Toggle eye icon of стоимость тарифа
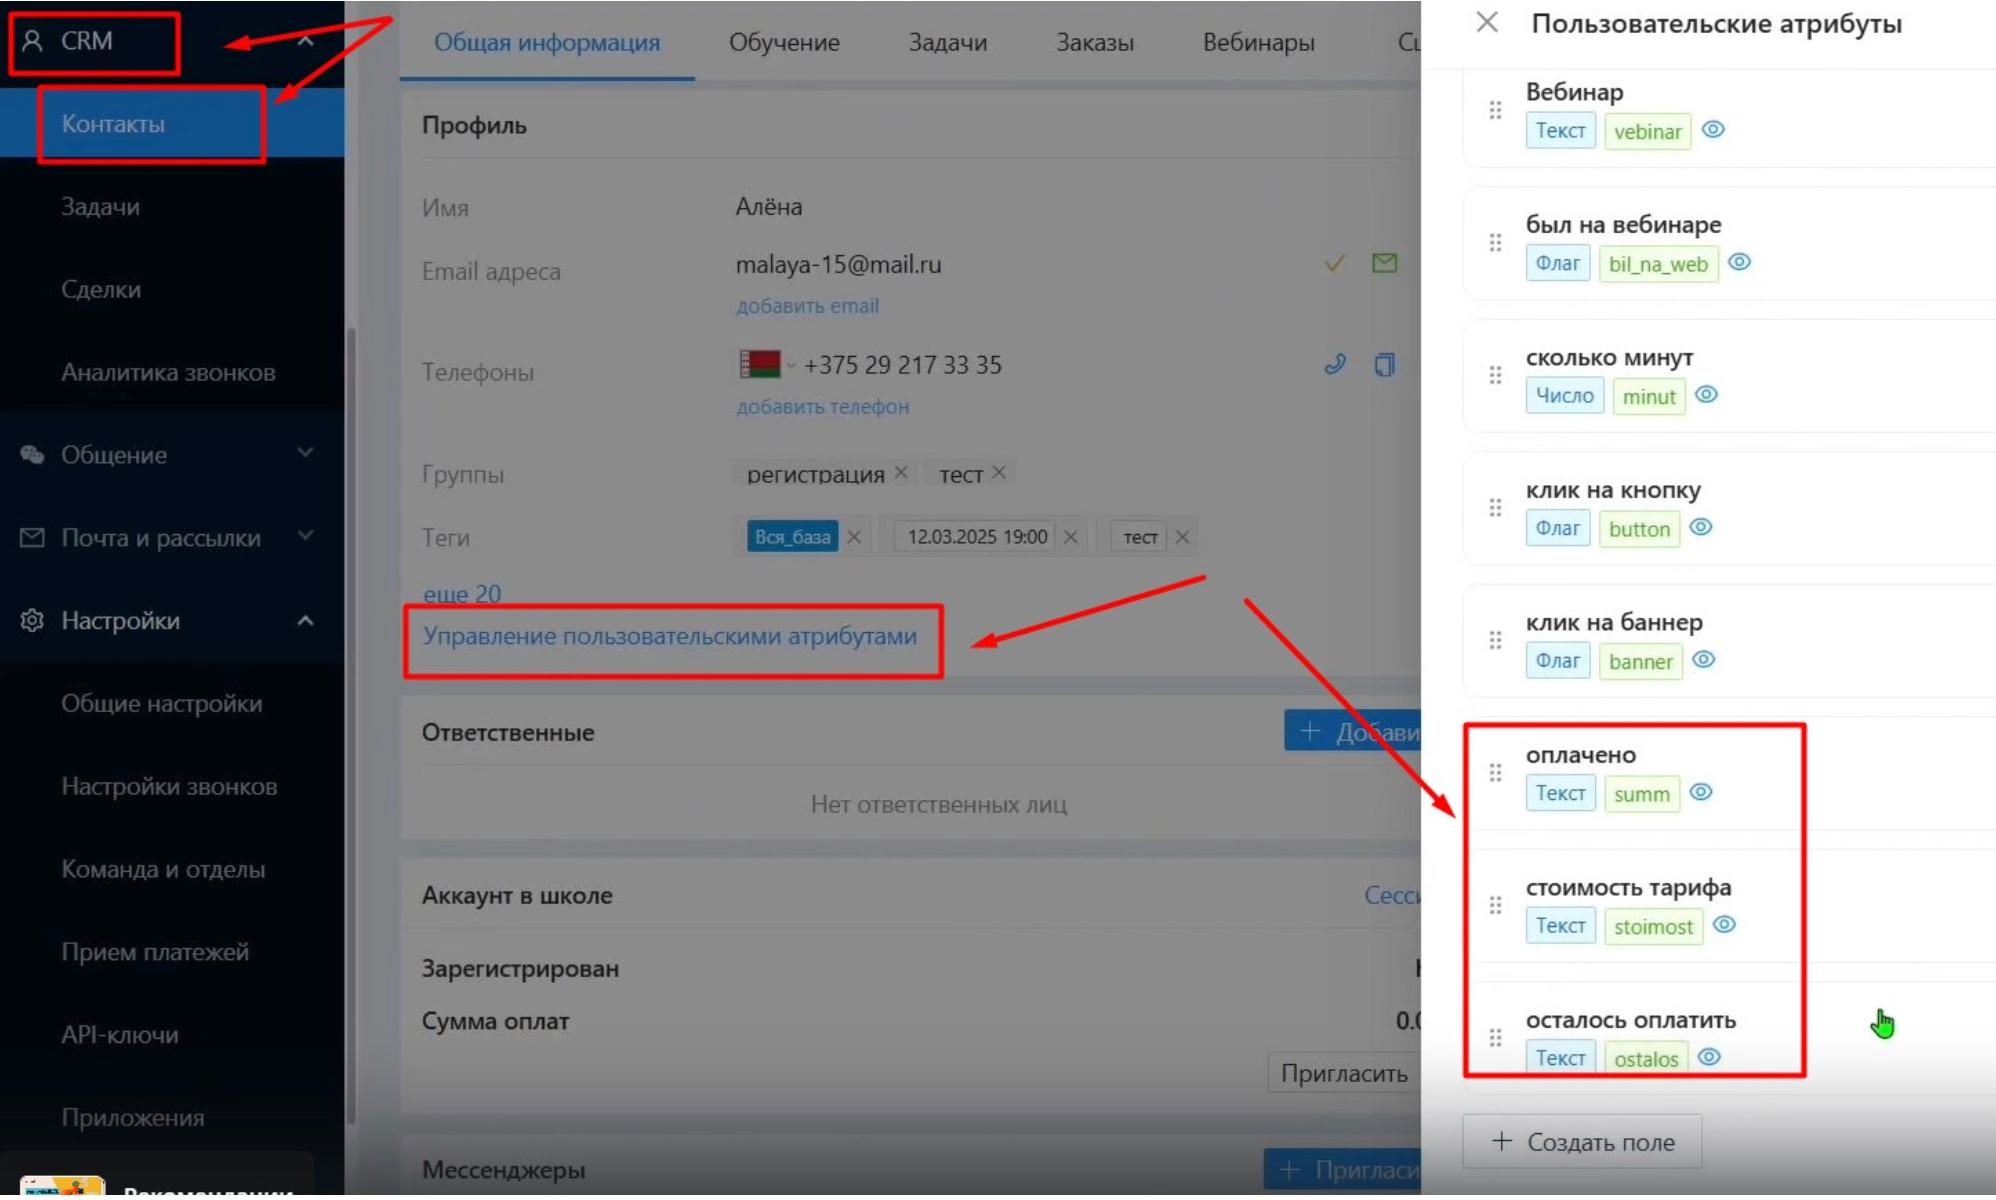 click(x=1724, y=925)
